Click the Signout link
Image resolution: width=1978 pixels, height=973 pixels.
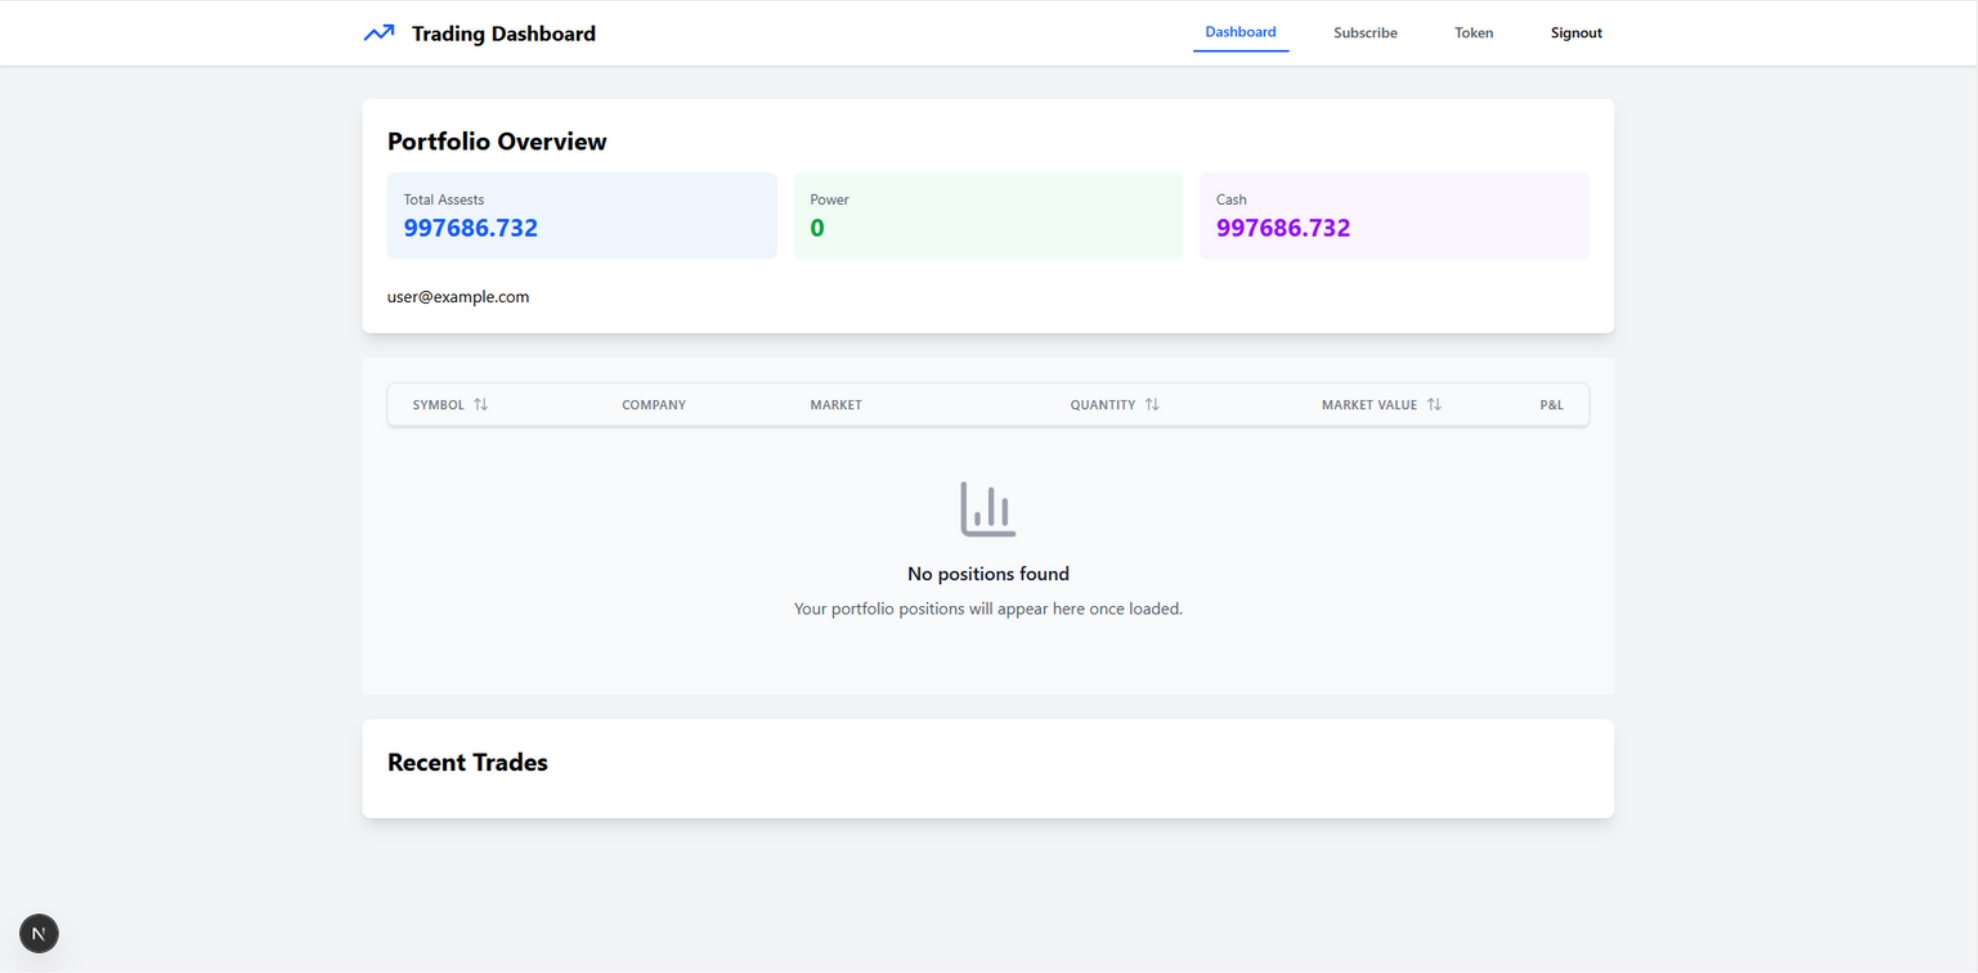point(1576,32)
